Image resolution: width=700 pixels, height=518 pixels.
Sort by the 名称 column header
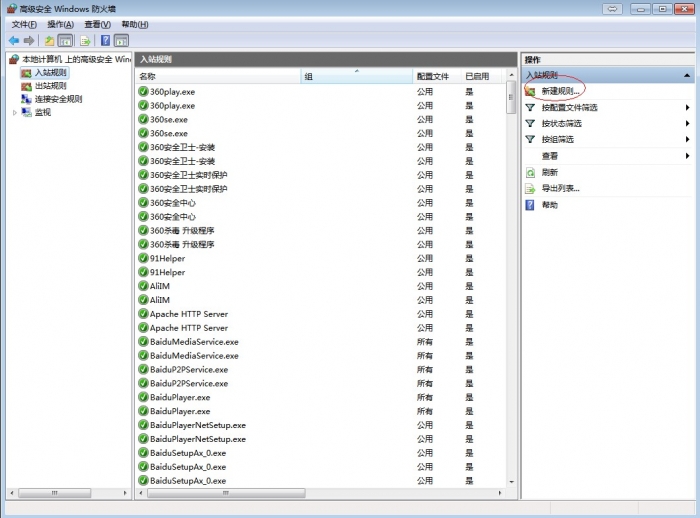tap(218, 76)
